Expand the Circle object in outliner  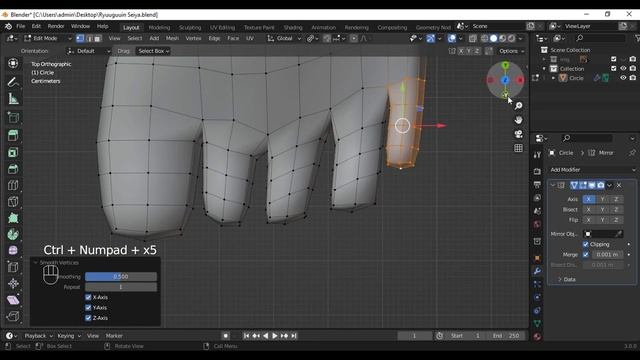pyautogui.click(x=553, y=78)
